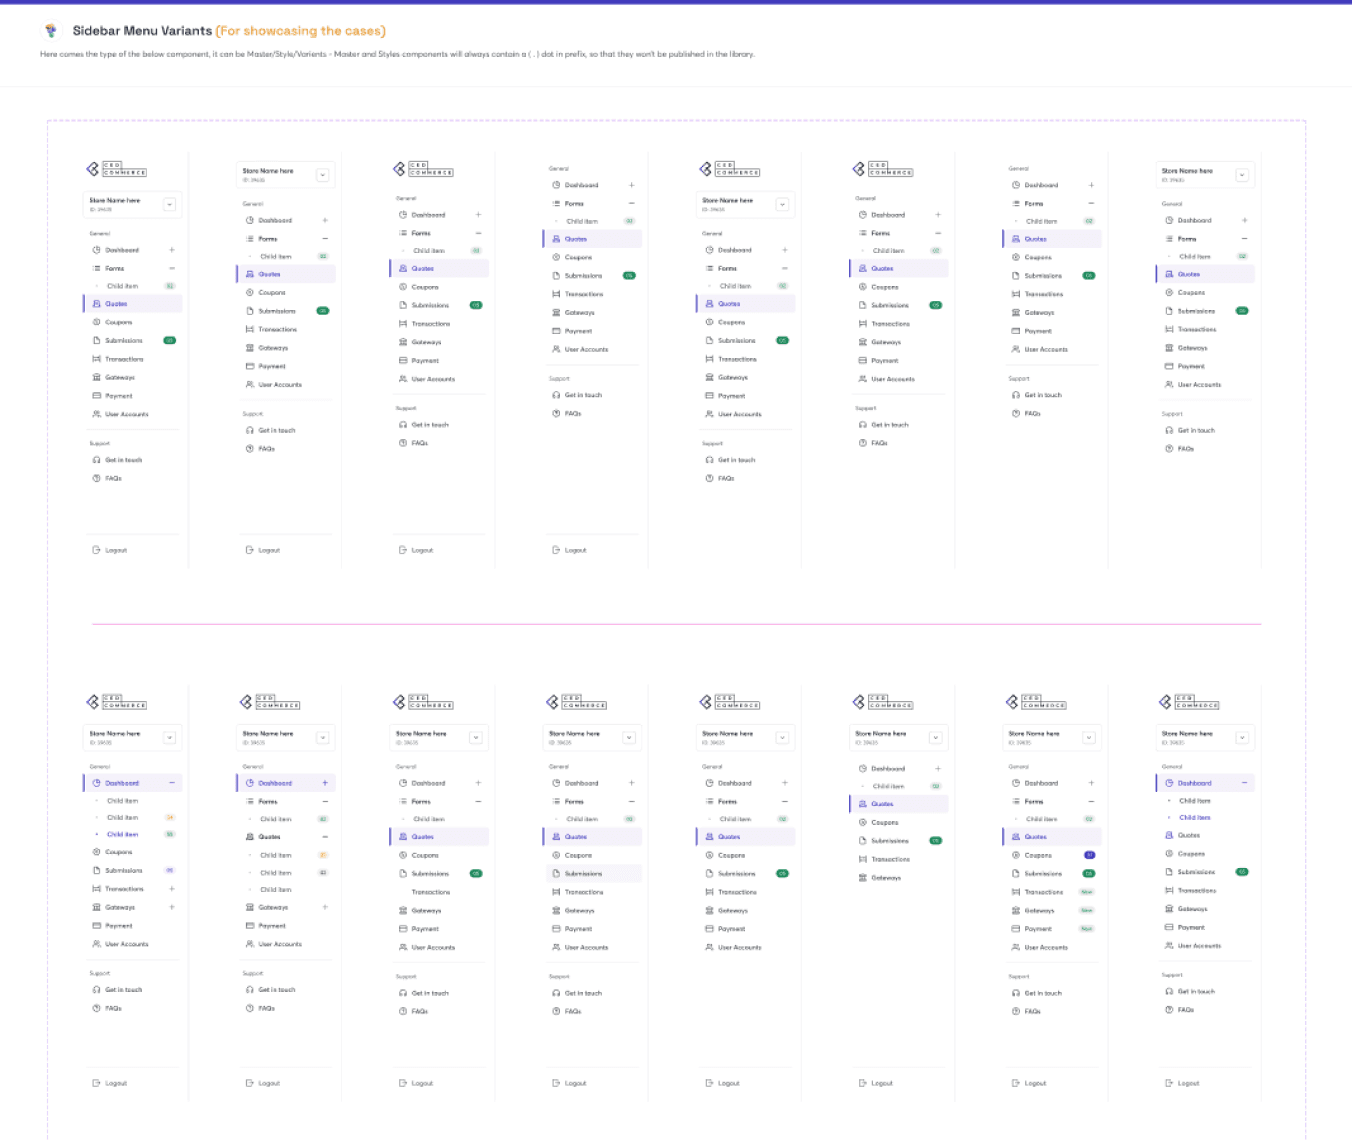The height and width of the screenshot is (1140, 1352).
Task: Click Coupons icon in row with blue badge
Action: 1016,855
